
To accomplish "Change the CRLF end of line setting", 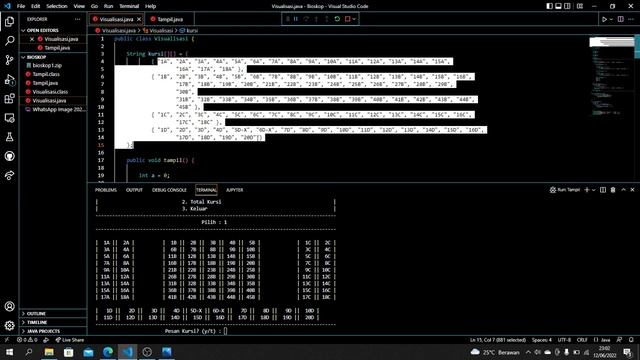I will point(582,340).
